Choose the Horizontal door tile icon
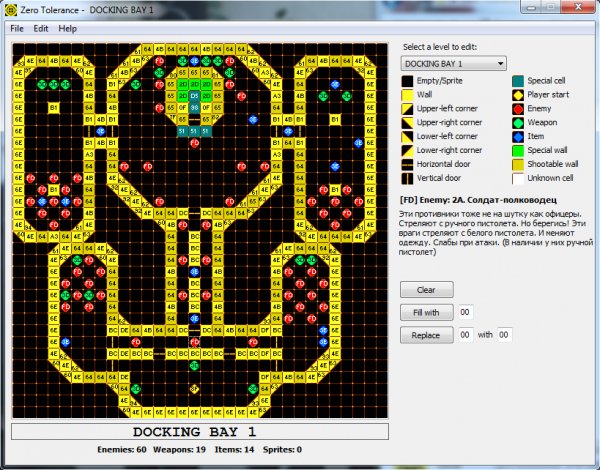The height and width of the screenshot is (470, 600). tap(407, 164)
